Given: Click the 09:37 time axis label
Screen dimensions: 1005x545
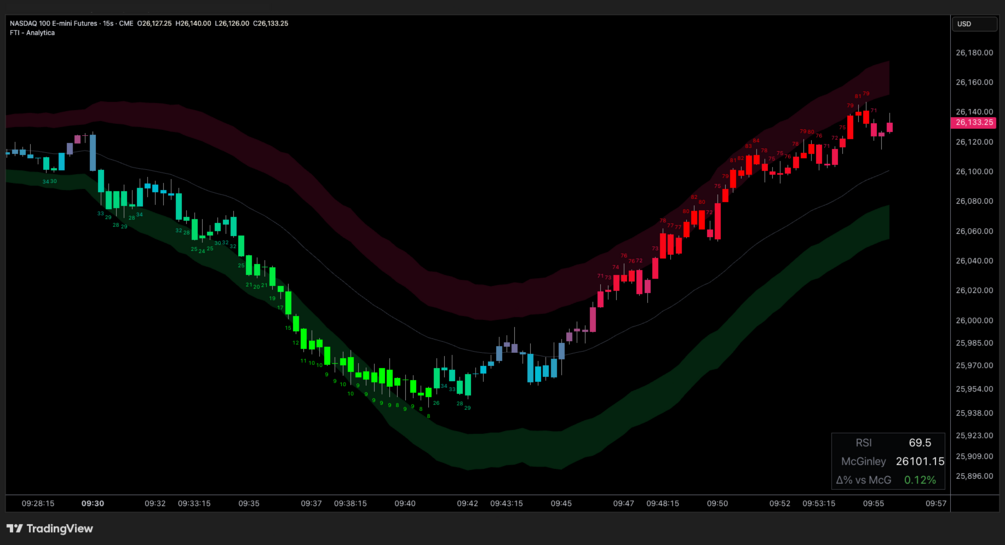Looking at the screenshot, I should tap(311, 503).
